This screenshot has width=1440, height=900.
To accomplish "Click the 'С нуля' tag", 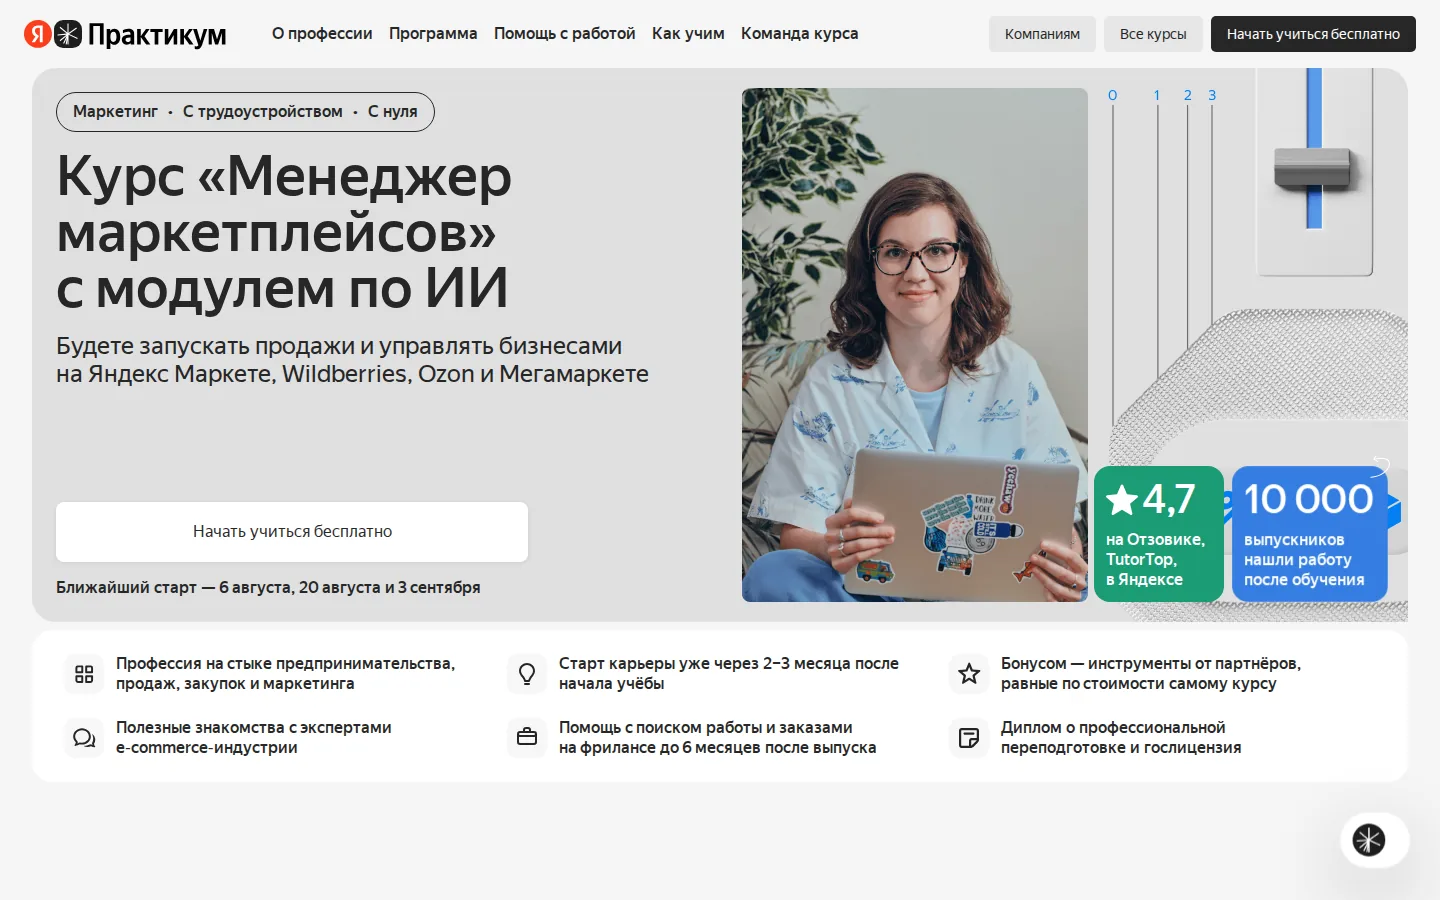I will pos(392,111).
